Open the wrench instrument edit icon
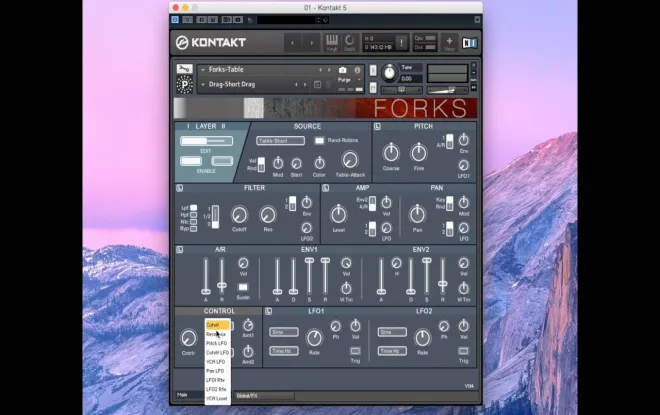This screenshot has height=415, width=660. point(184,69)
